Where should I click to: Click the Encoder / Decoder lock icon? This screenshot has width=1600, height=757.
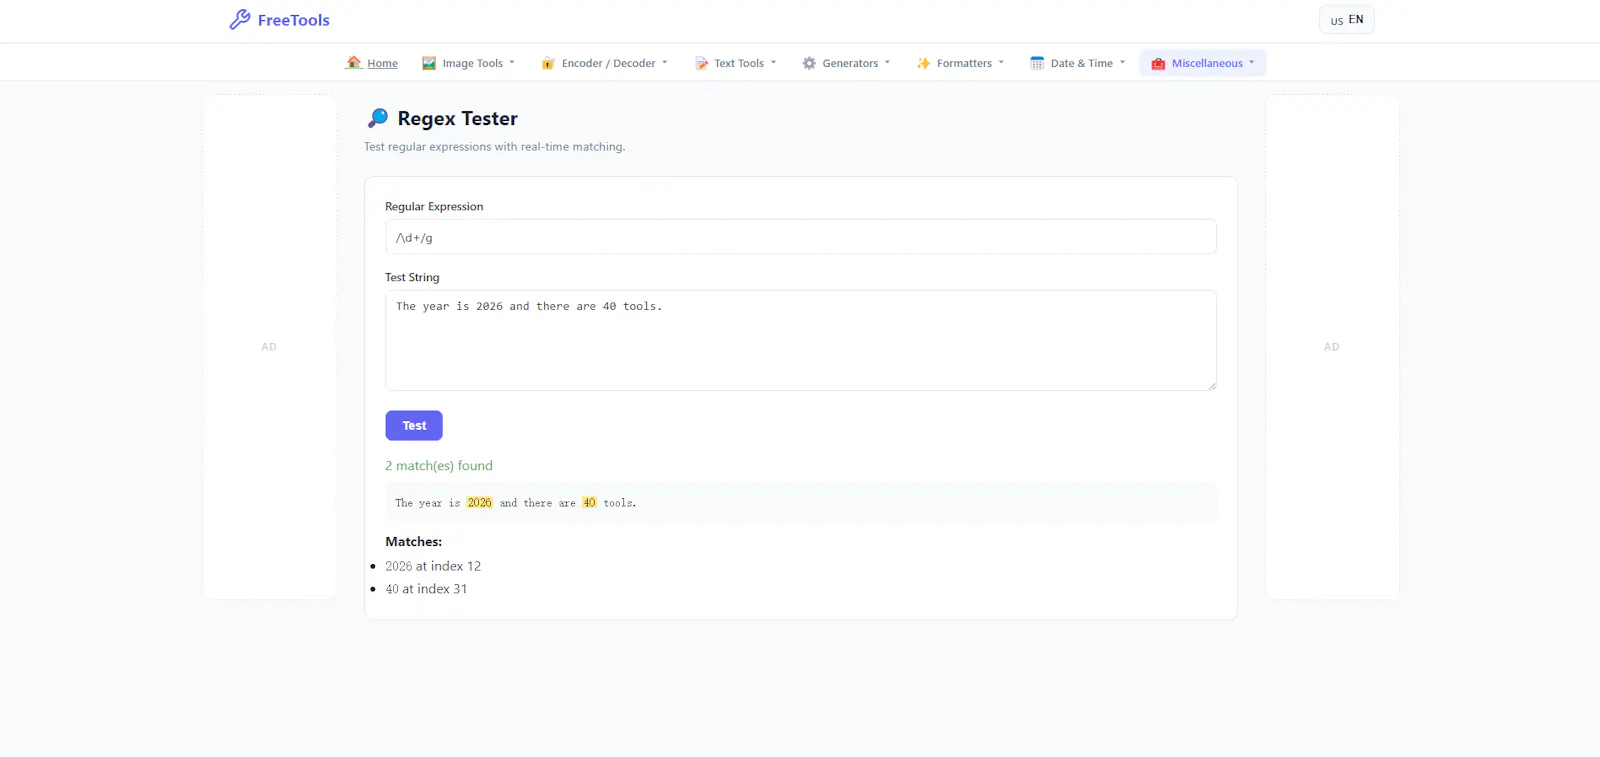(x=548, y=63)
